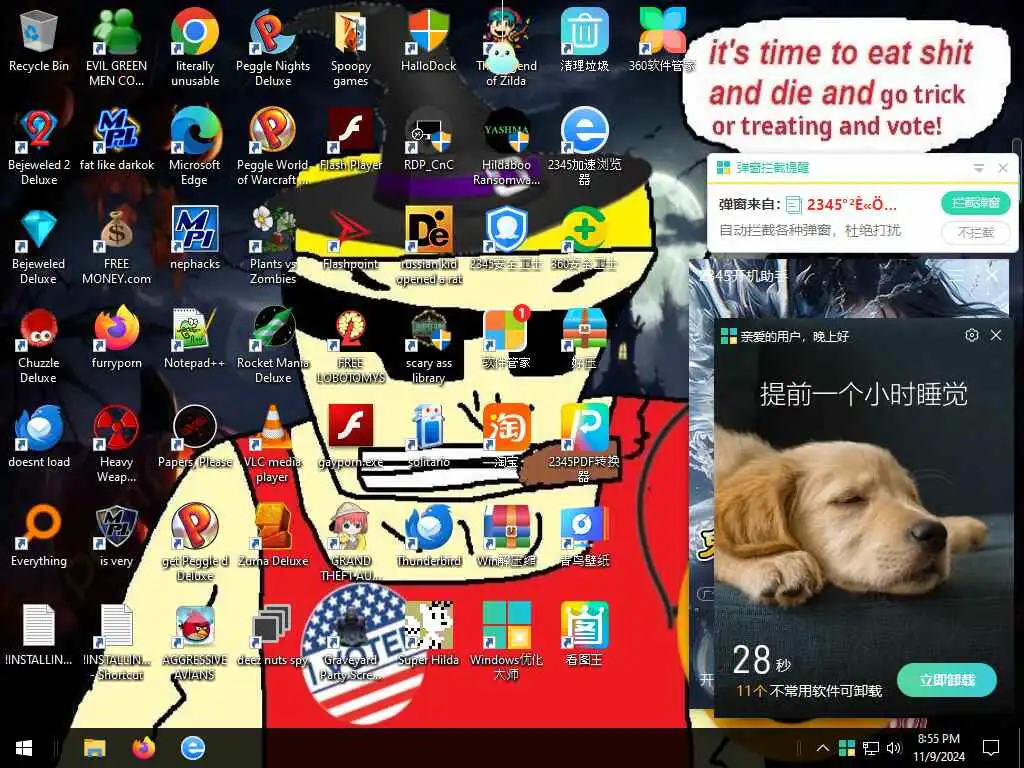Image resolution: width=1024 pixels, height=768 pixels.
Task: Close the 亲爱的用户 greeting popup
Action: click(x=996, y=335)
